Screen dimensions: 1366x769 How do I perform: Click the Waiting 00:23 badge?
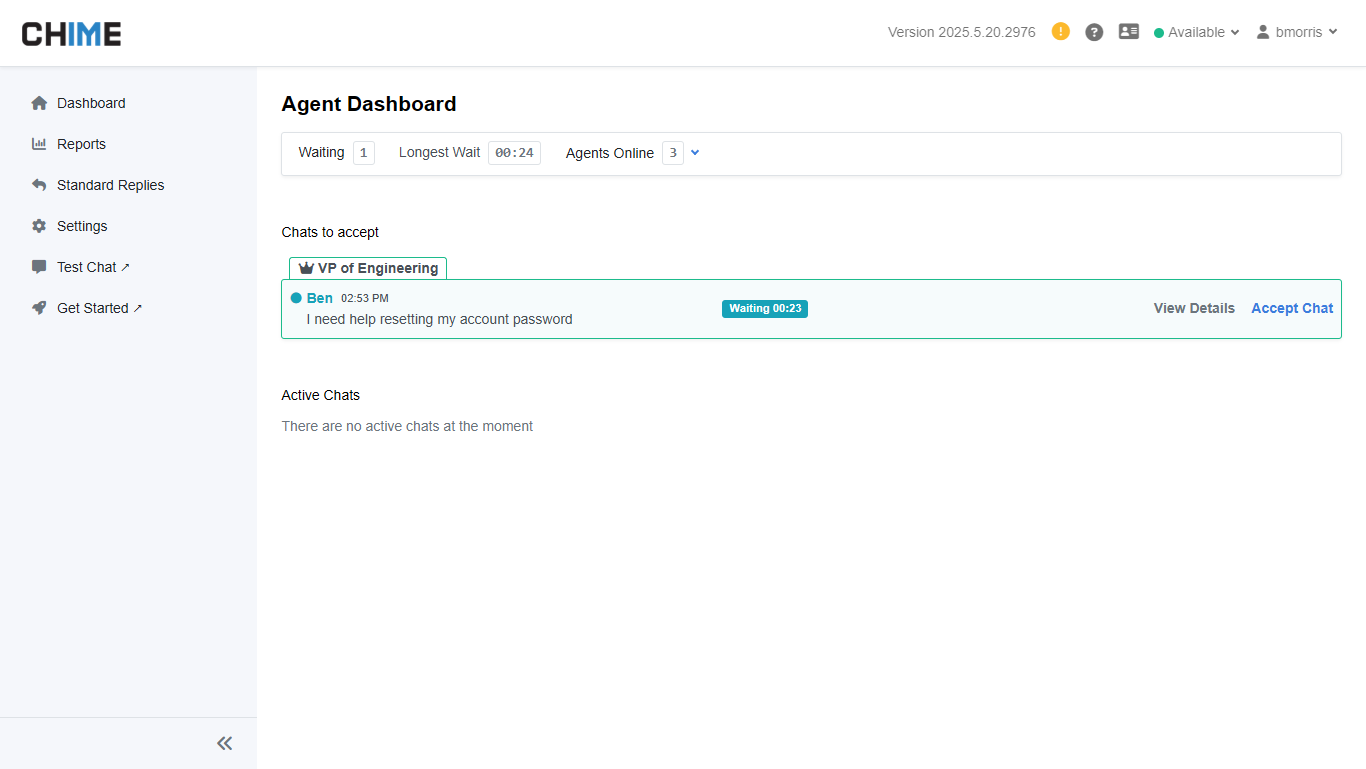pyautogui.click(x=765, y=308)
